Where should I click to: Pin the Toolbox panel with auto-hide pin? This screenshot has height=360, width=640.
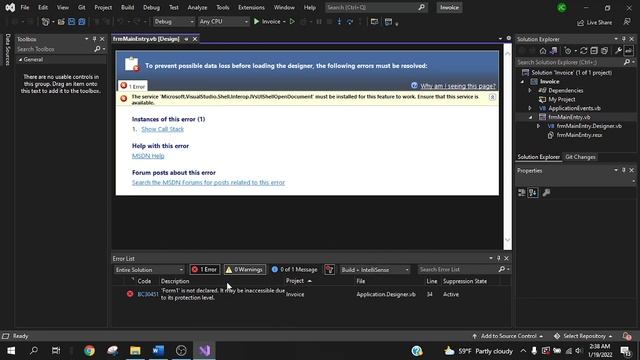point(94,39)
